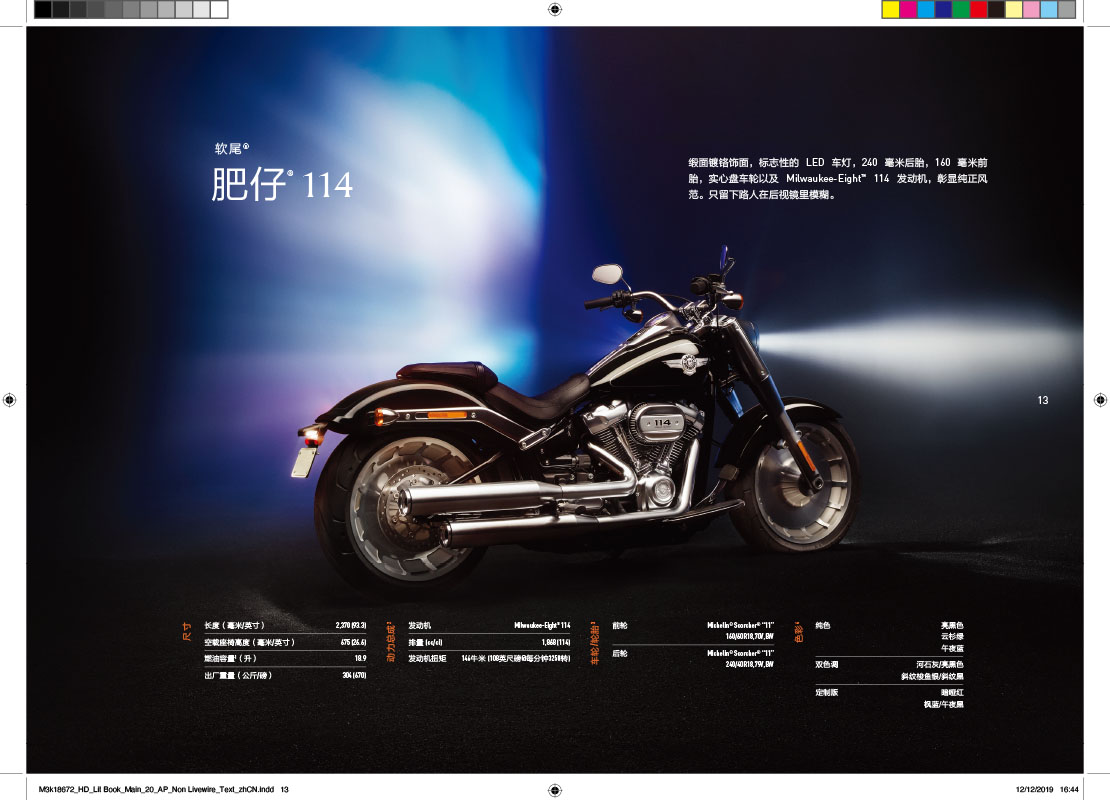Click the 发动机 label in the specs
1110x800 pixels.
[420, 626]
